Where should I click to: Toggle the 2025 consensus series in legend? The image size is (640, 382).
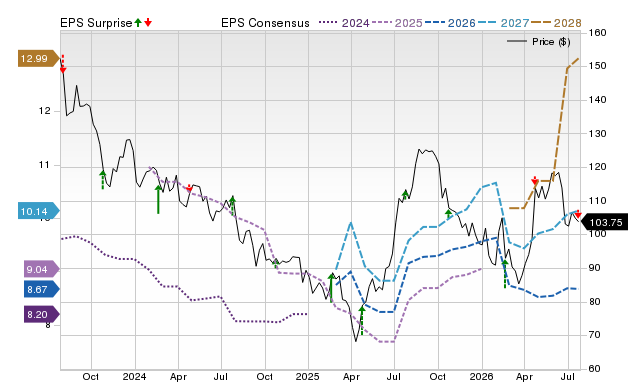pos(397,23)
